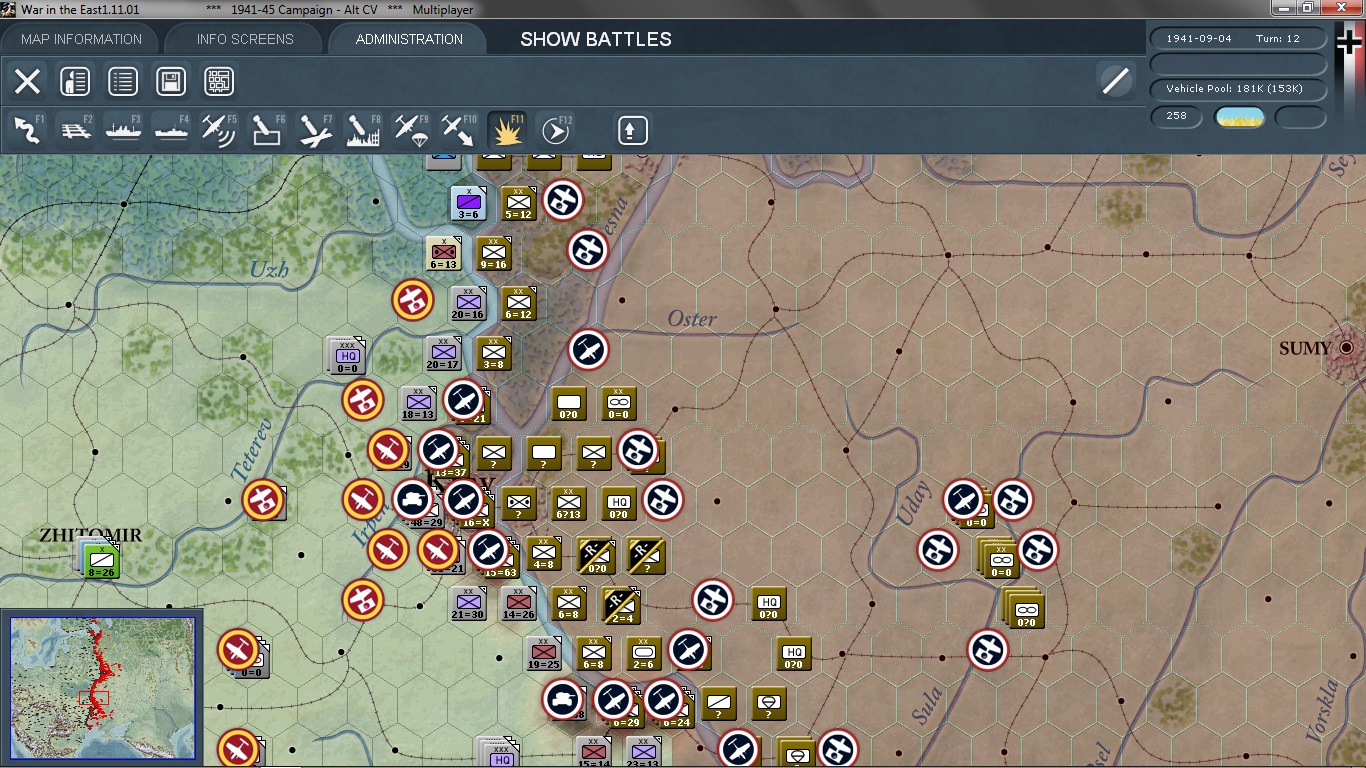The image size is (1366, 768).
Task: Open the commander's report icon
Action: pos(75,82)
